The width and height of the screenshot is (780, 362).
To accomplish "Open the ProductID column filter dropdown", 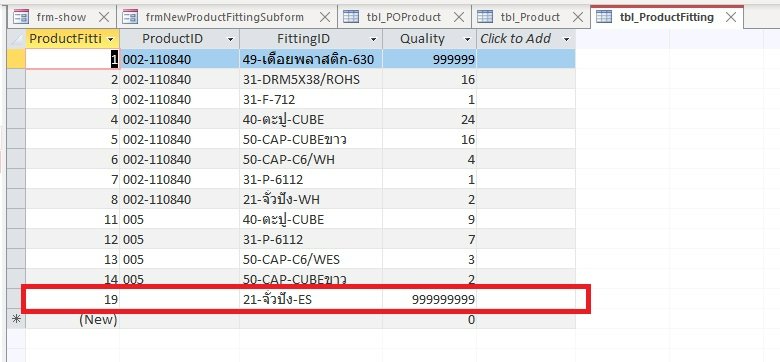I will (230, 39).
